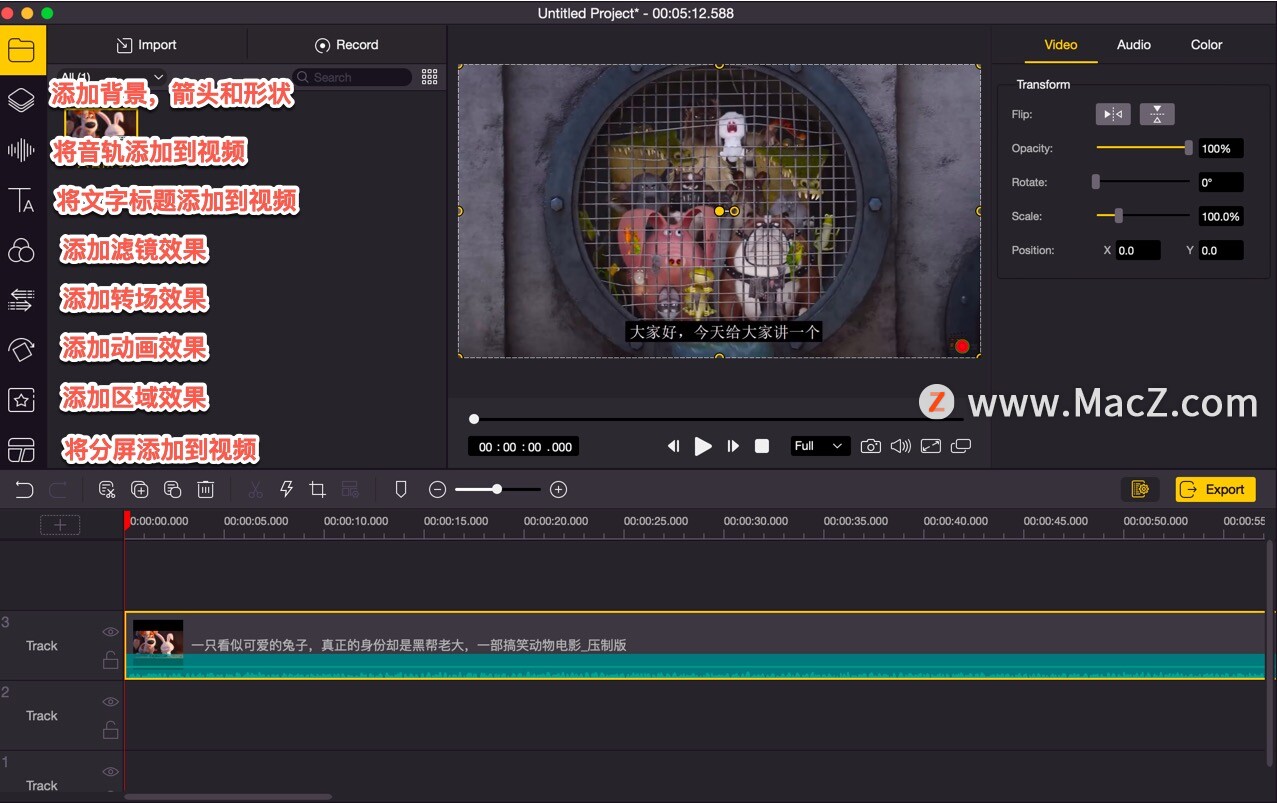Open the Animation sidebar panel
The width and height of the screenshot is (1277, 803).
coord(21,349)
